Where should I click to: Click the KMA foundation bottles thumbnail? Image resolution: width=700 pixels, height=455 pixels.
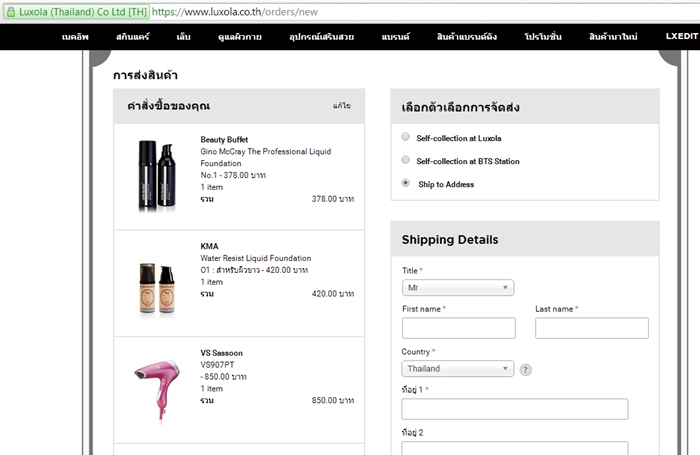click(x=157, y=289)
